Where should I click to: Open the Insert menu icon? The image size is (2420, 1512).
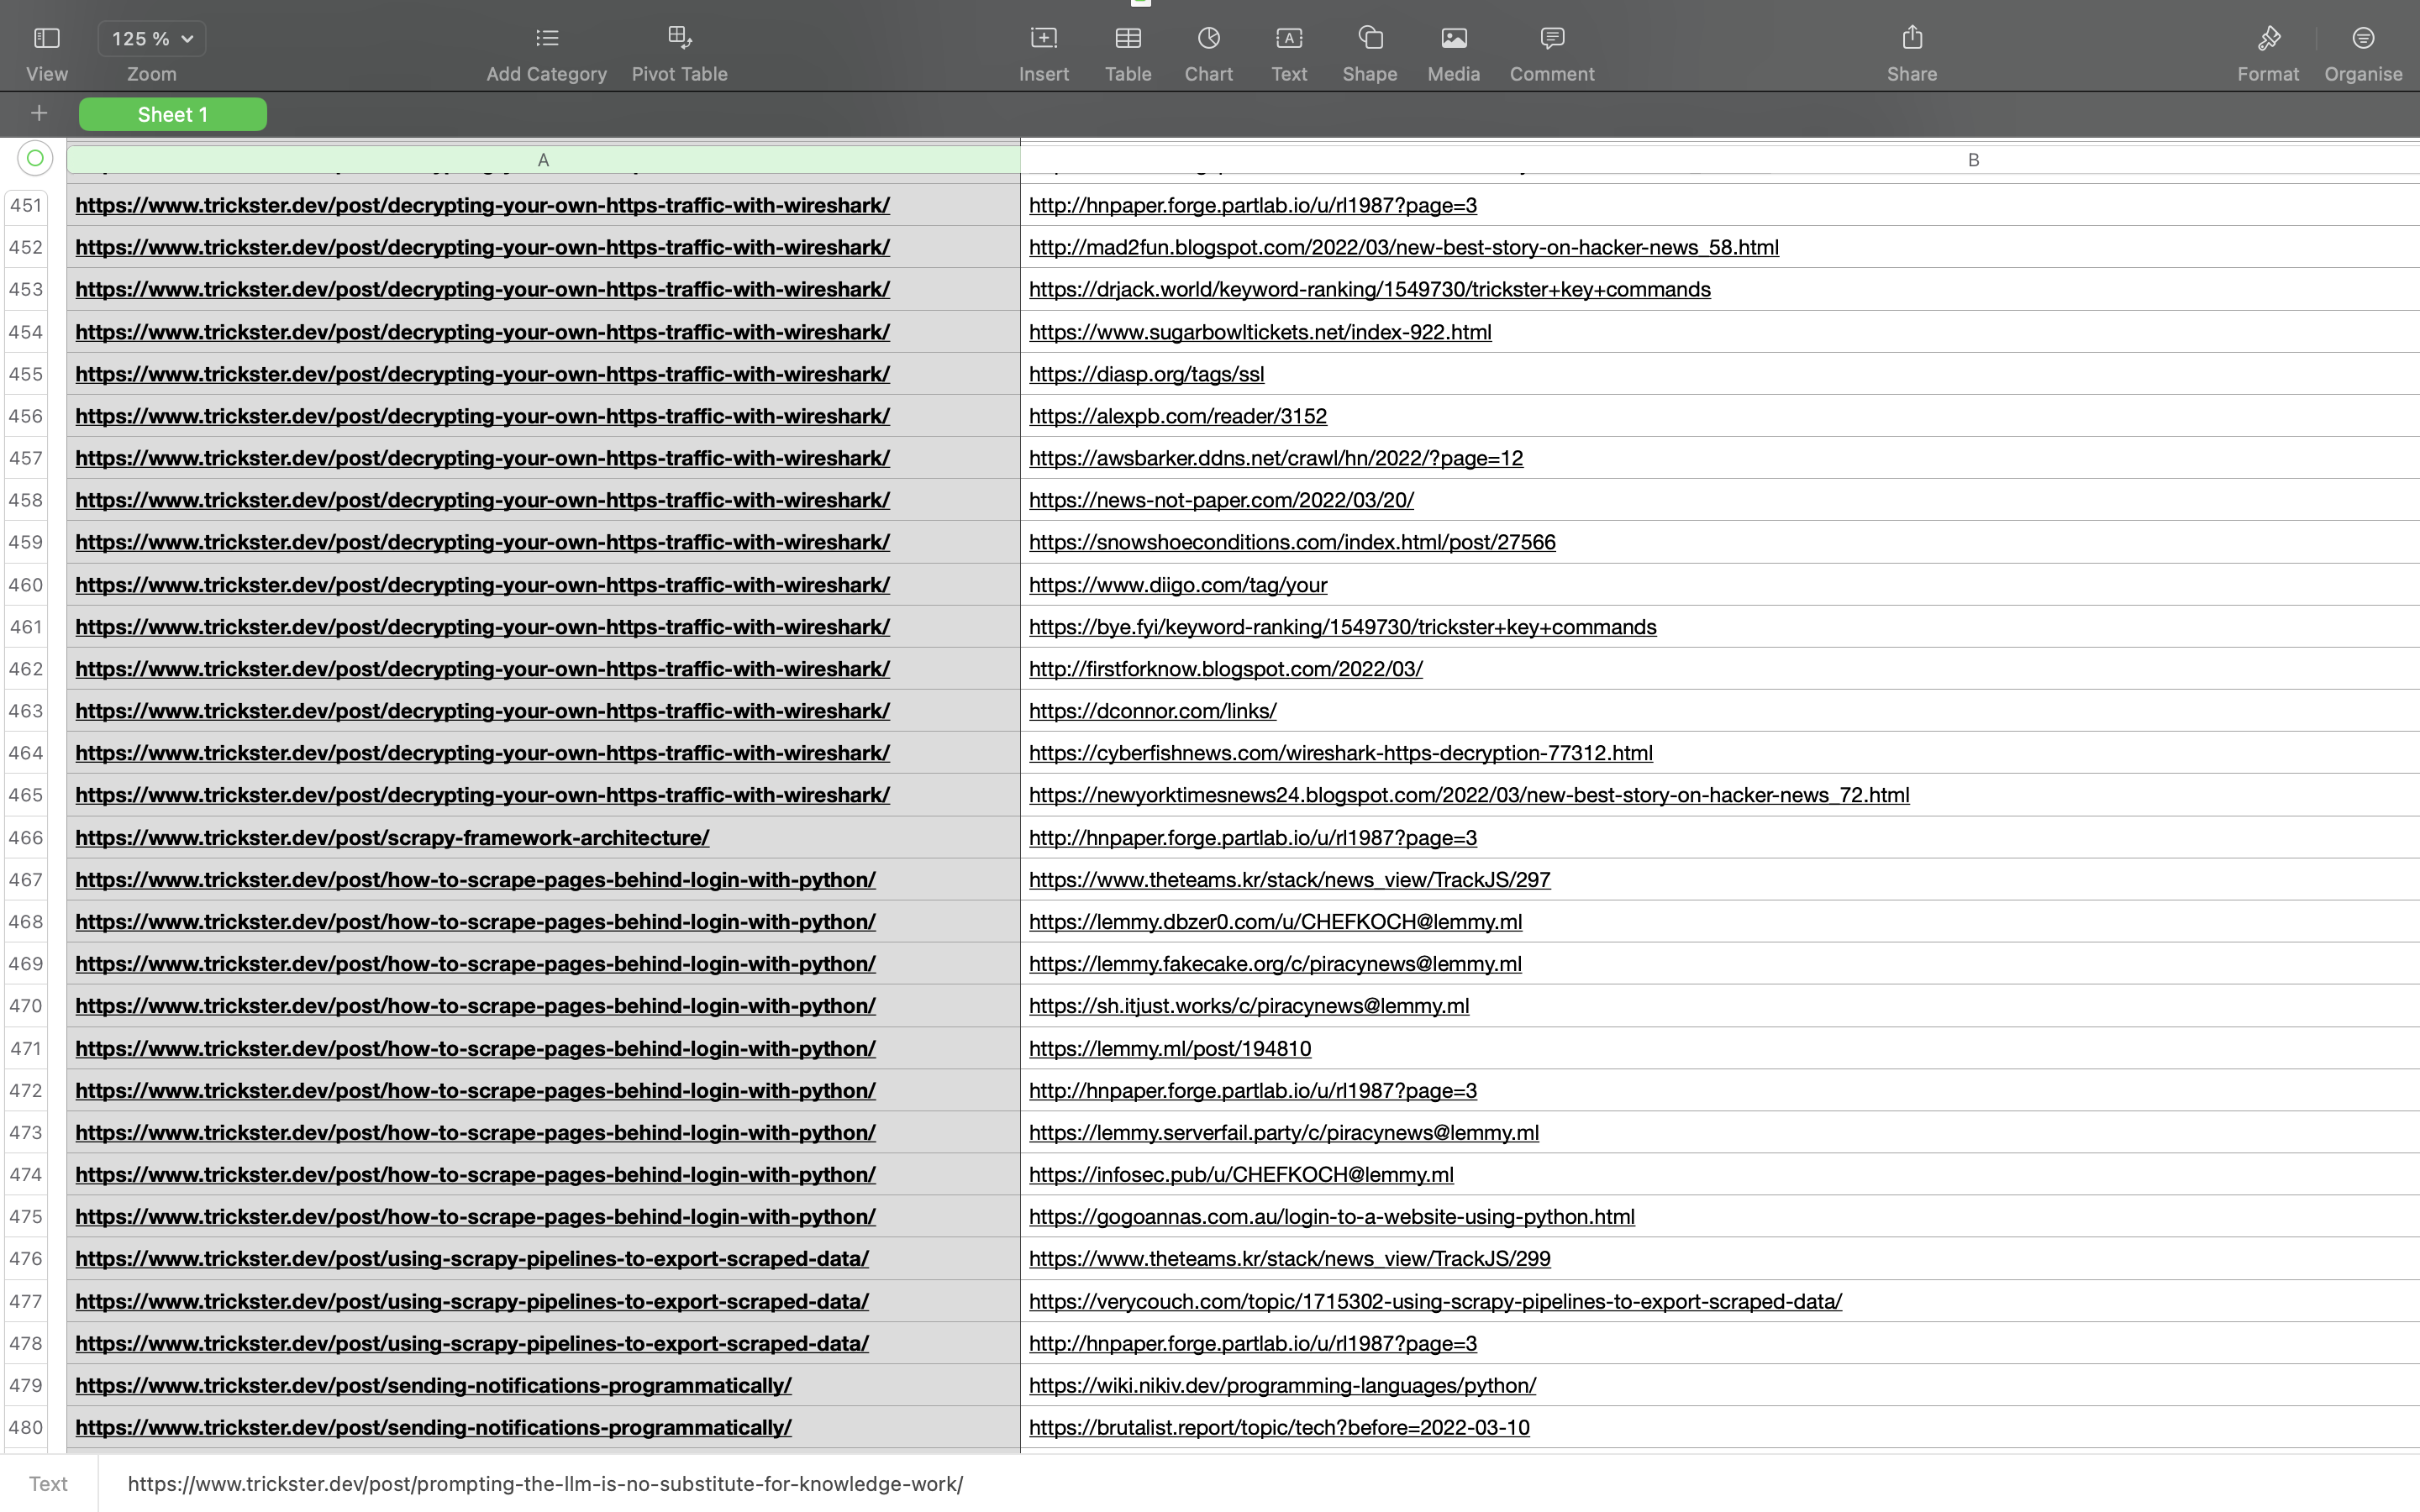click(1044, 39)
